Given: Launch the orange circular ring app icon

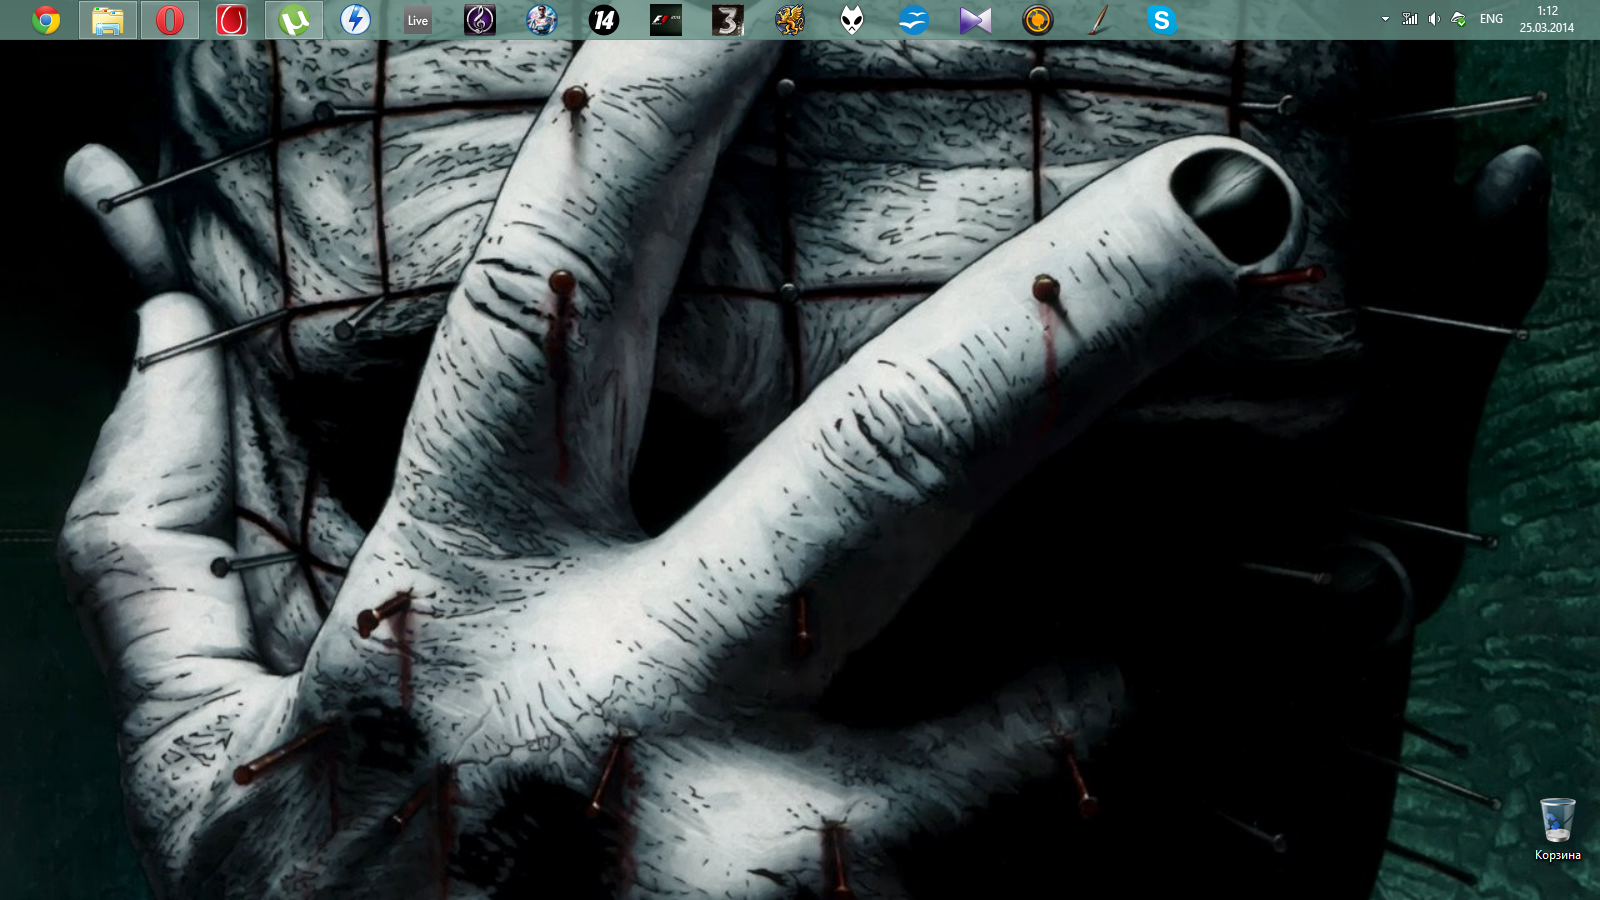Looking at the screenshot, I should point(1038,20).
